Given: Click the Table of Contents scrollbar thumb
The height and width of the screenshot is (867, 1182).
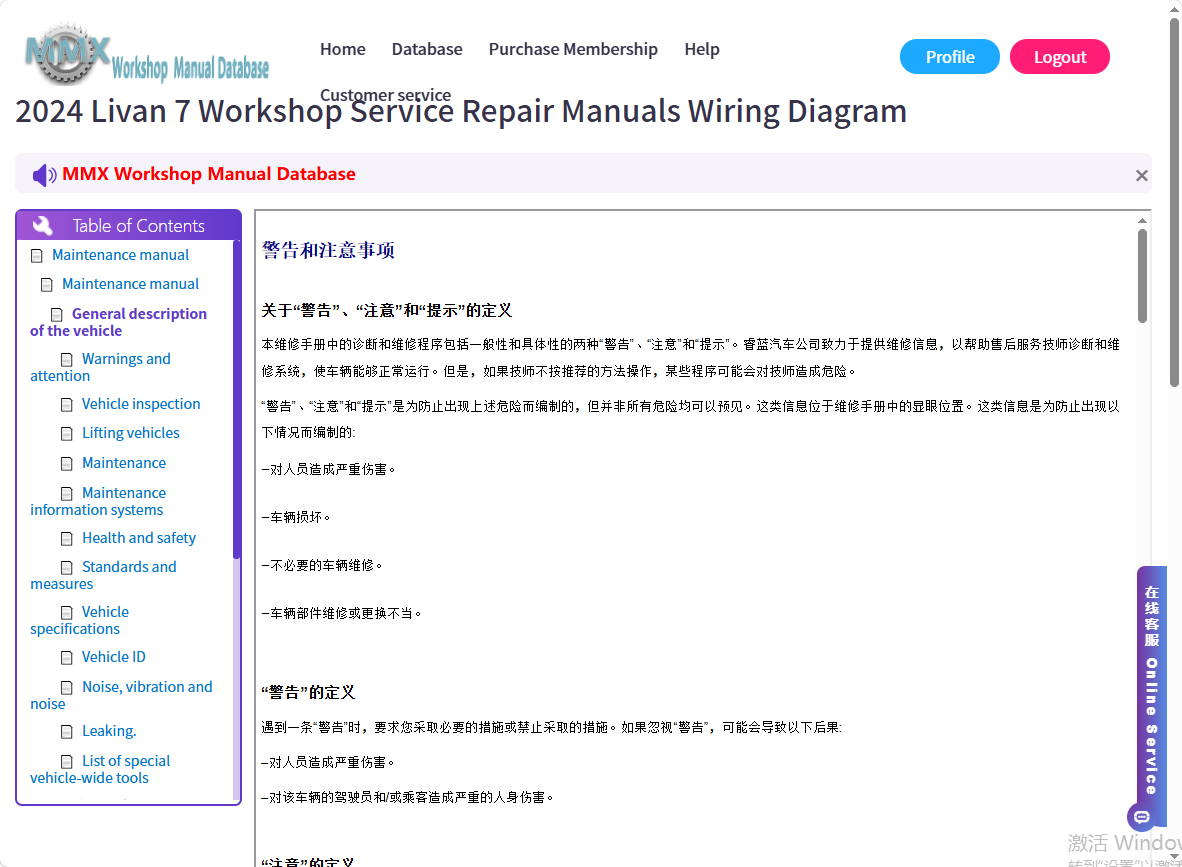Looking at the screenshot, I should 237,400.
